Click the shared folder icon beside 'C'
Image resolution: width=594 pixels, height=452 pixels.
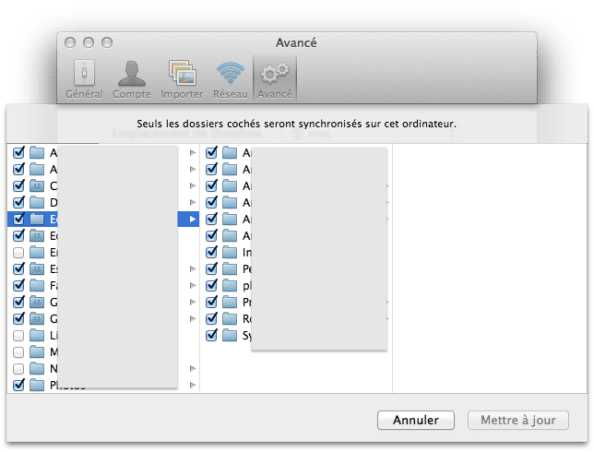click(x=37, y=186)
